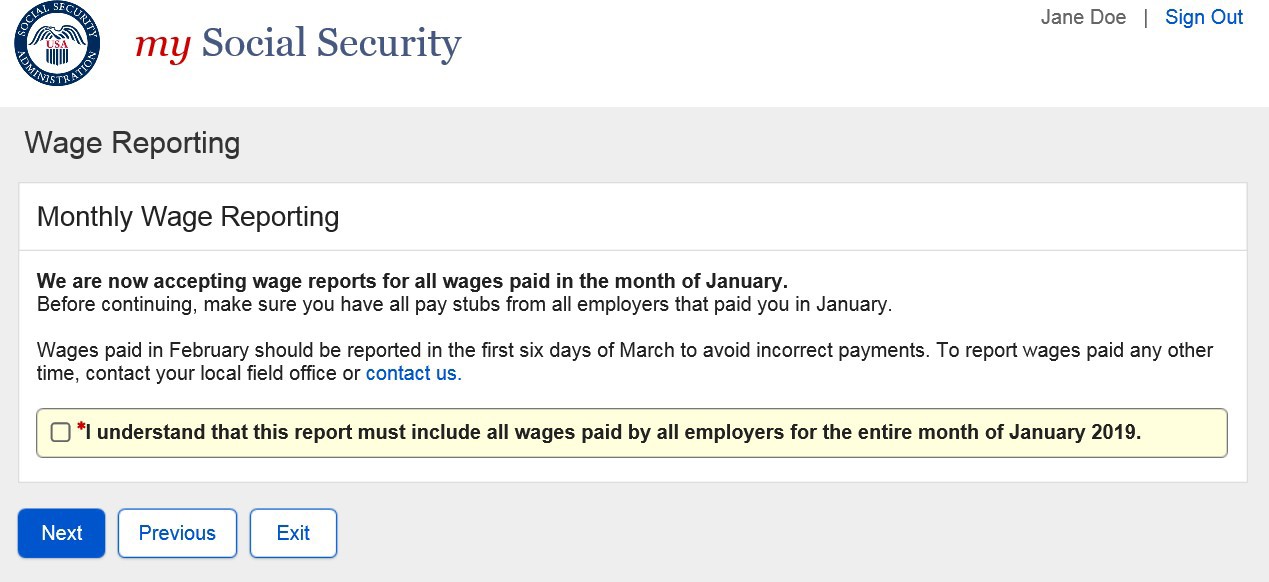Select the Monthly Wage Reporting section heading
The image size is (1269, 582).
pyautogui.click(x=188, y=217)
